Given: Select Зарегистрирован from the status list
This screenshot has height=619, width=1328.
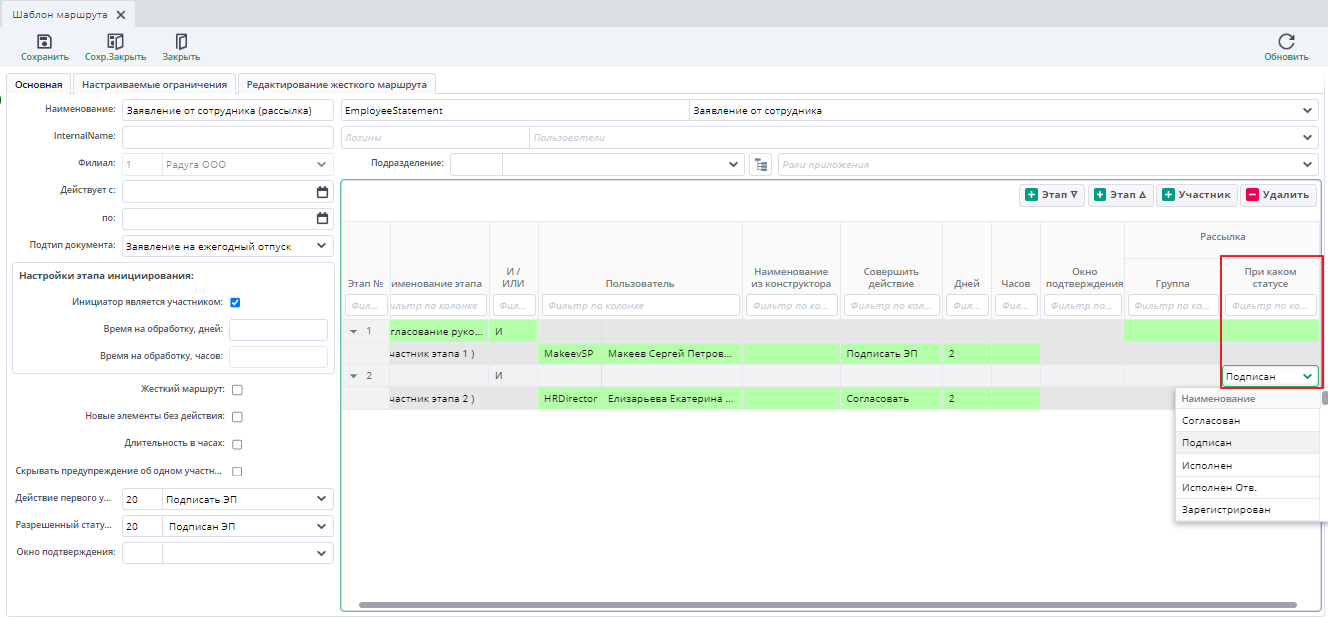Looking at the screenshot, I should pyautogui.click(x=1226, y=510).
